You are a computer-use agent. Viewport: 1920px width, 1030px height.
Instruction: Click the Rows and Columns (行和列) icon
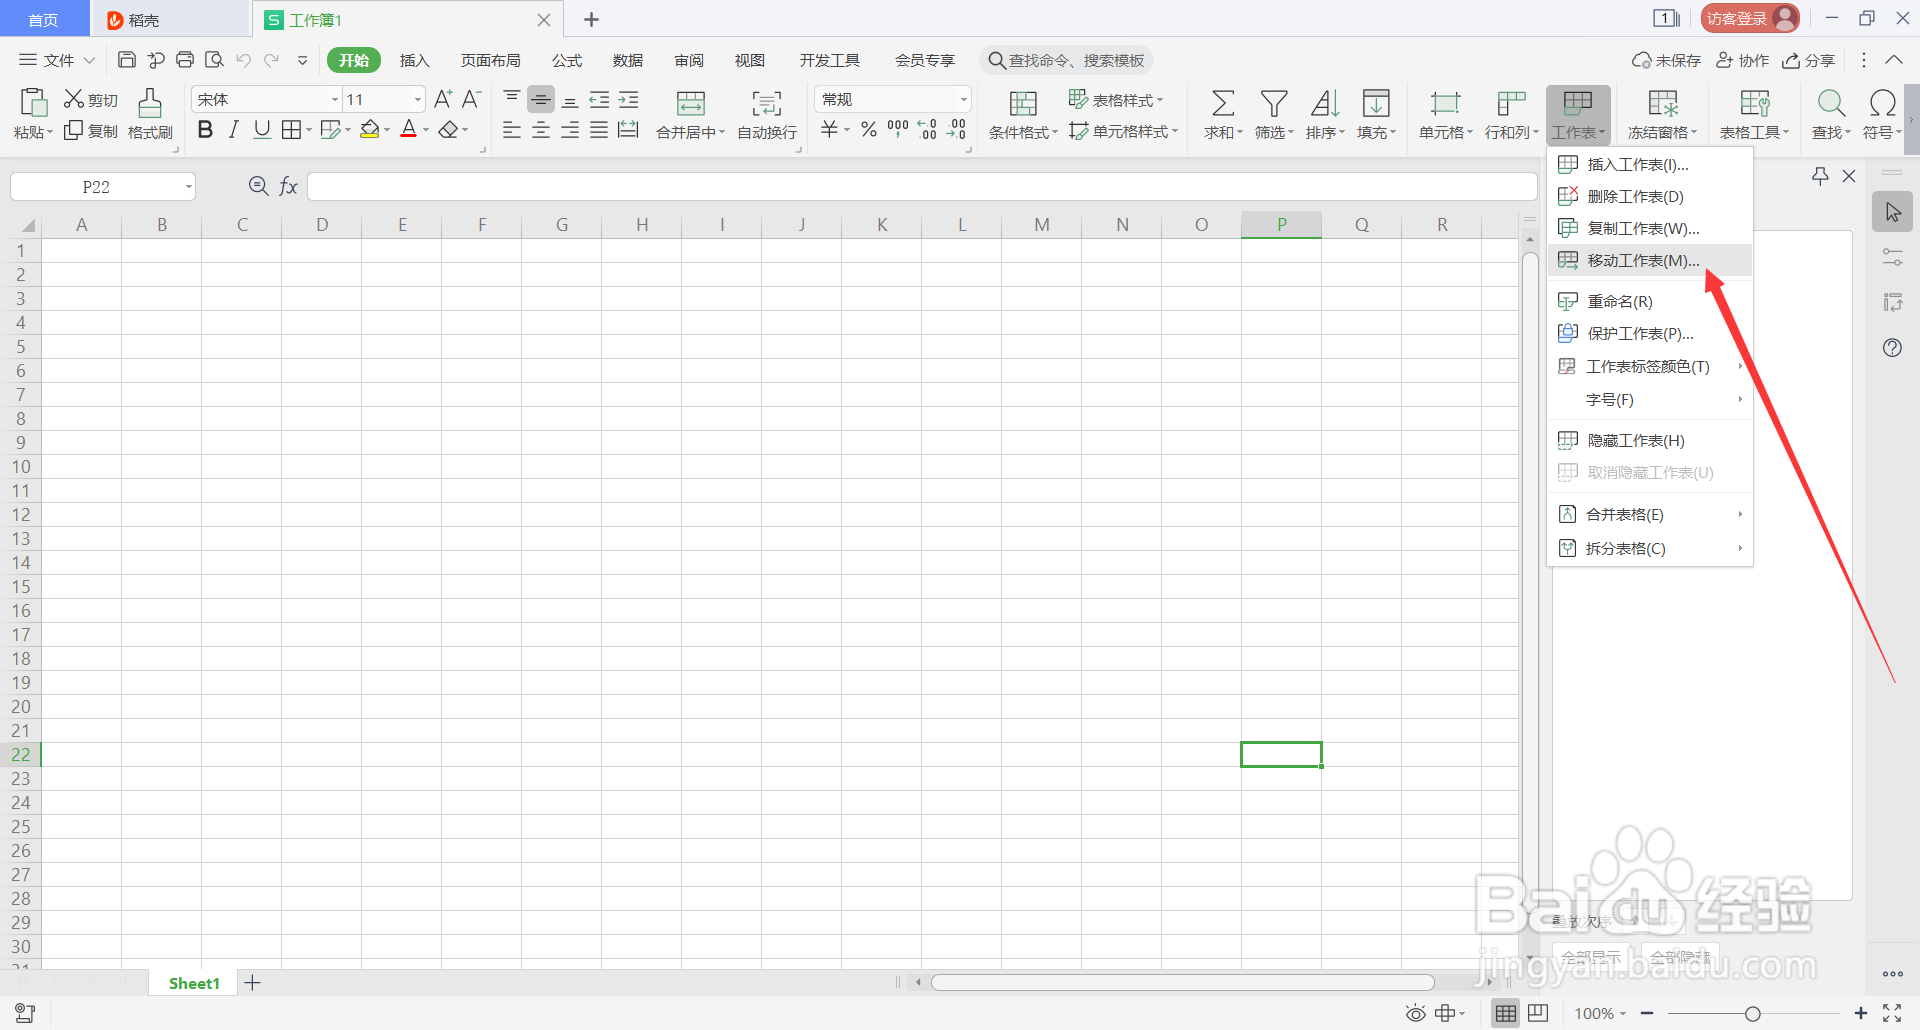(1511, 103)
